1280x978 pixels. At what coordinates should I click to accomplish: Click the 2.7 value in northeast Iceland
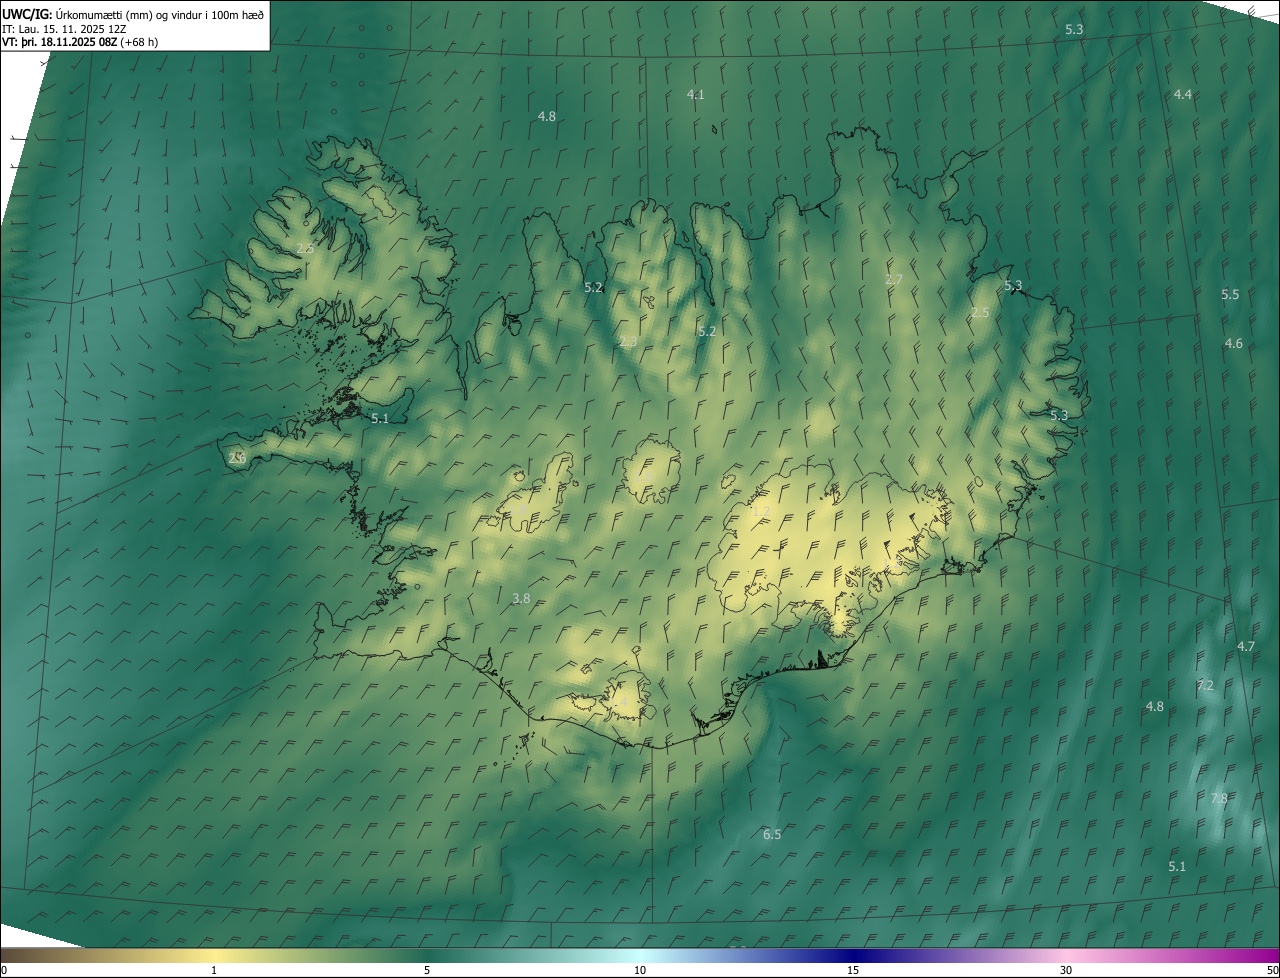coord(894,280)
